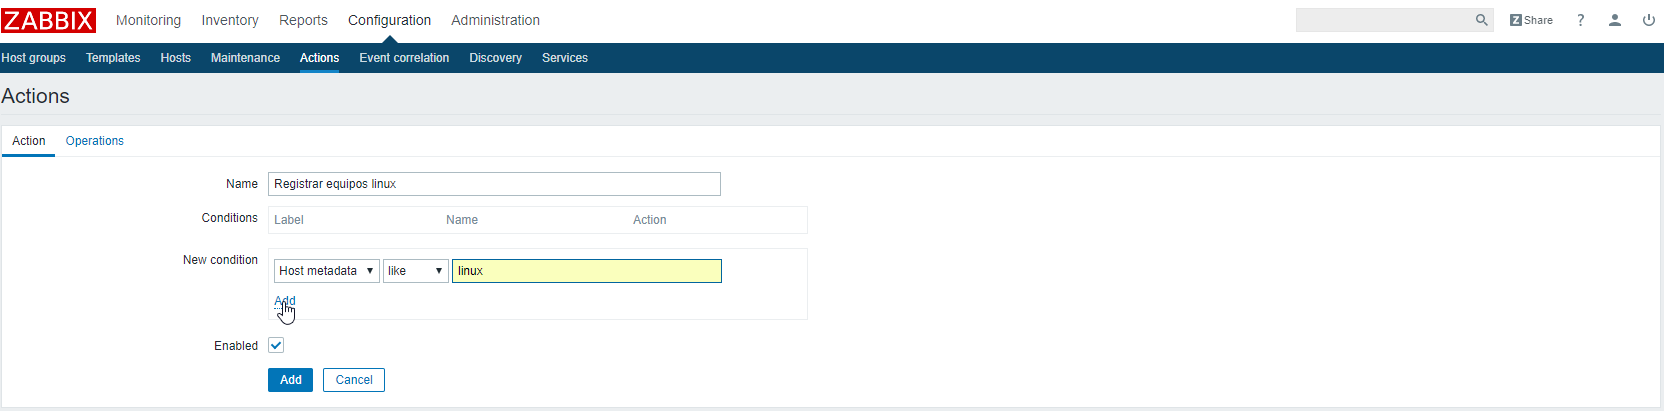Click the Add link under new condition
Viewport: 1664px width, 411px height.
[x=285, y=301]
